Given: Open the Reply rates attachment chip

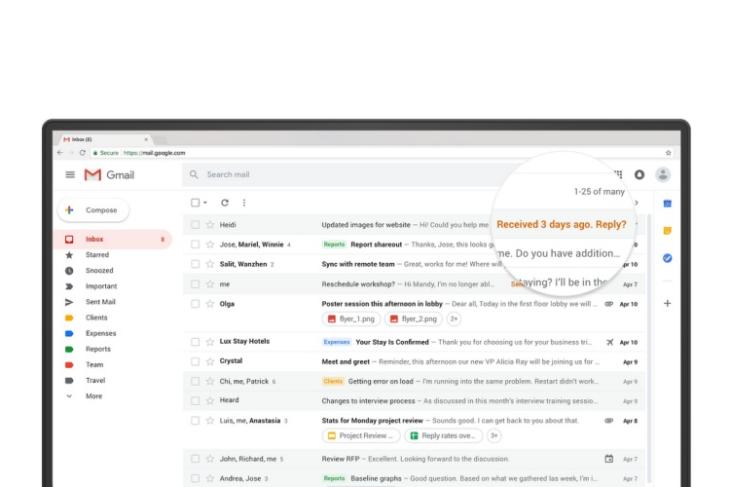Looking at the screenshot, I should pyautogui.click(x=443, y=436).
